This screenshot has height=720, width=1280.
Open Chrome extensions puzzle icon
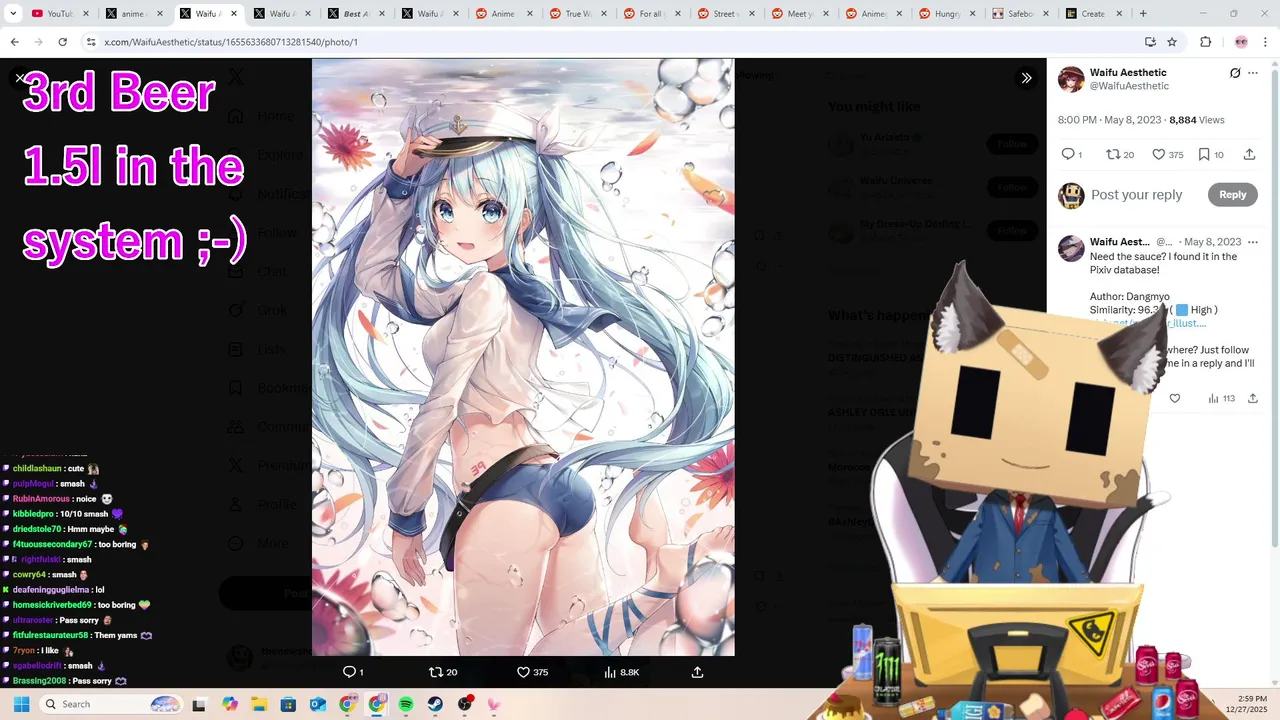(1205, 42)
